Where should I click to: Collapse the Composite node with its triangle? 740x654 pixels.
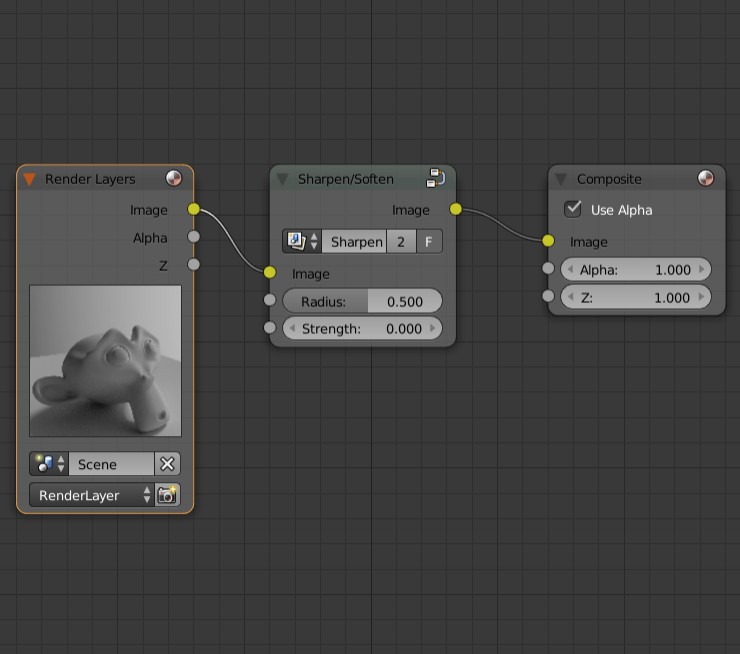click(x=562, y=179)
